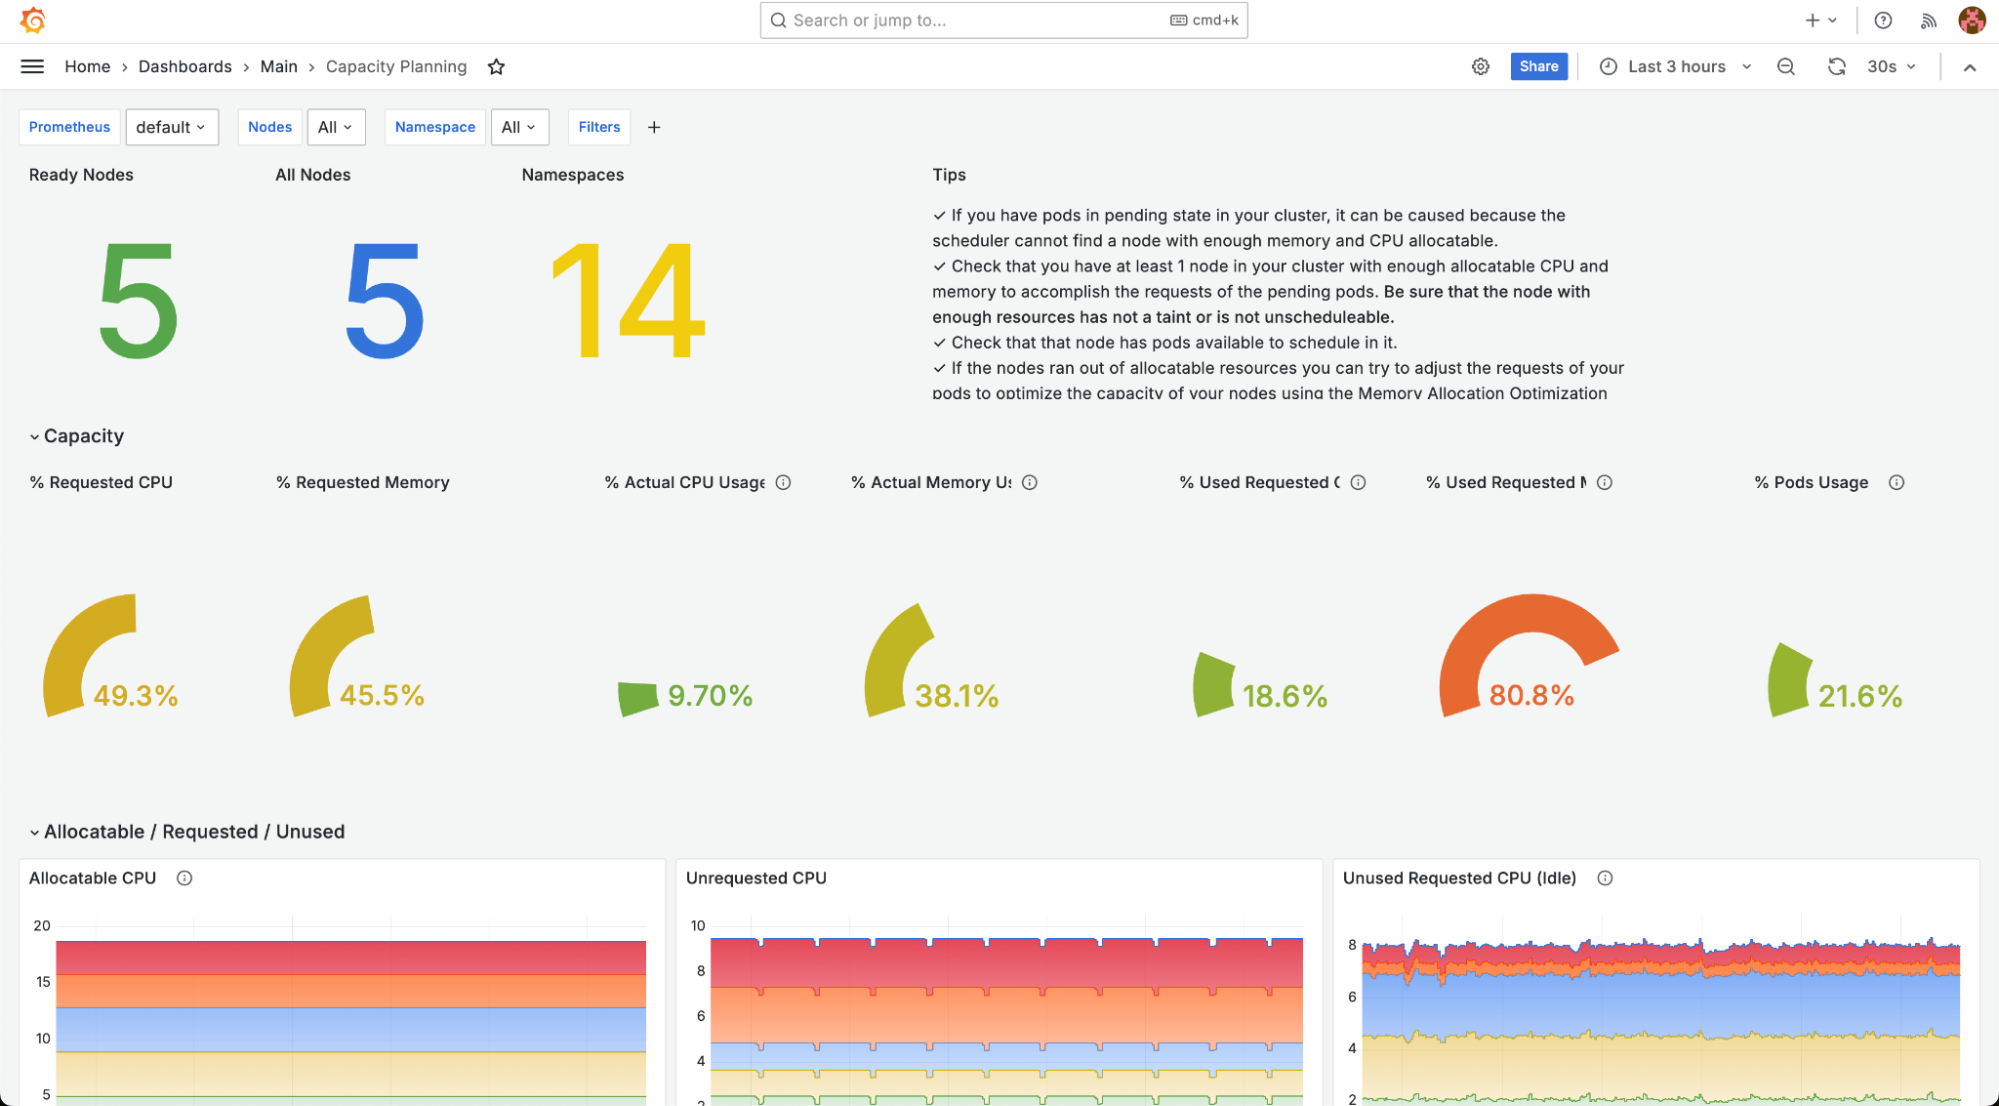Open dashboard settings gear
This screenshot has width=1999, height=1106.
click(1480, 66)
